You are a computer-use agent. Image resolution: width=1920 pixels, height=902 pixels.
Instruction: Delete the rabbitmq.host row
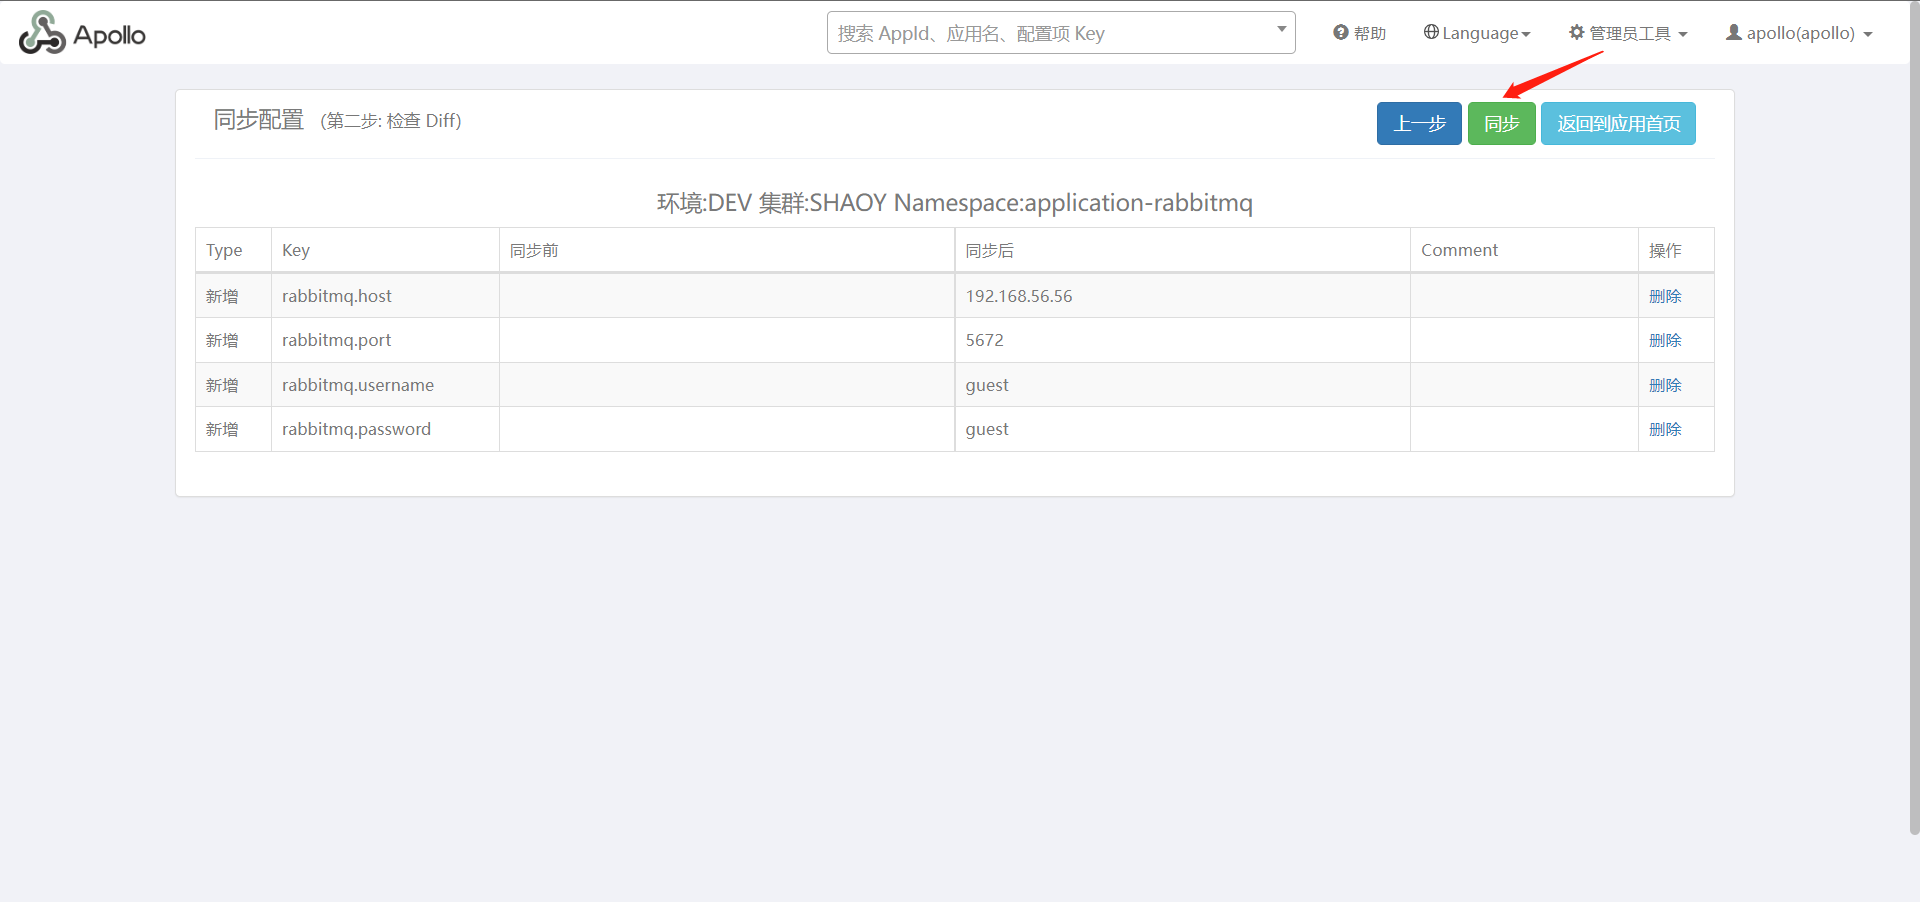coord(1665,296)
